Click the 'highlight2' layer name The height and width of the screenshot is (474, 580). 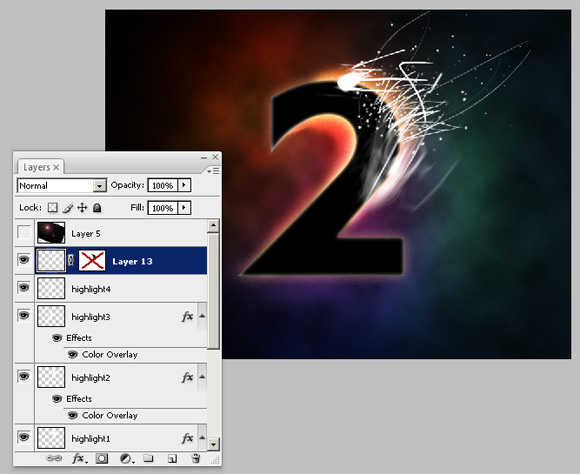click(91, 378)
